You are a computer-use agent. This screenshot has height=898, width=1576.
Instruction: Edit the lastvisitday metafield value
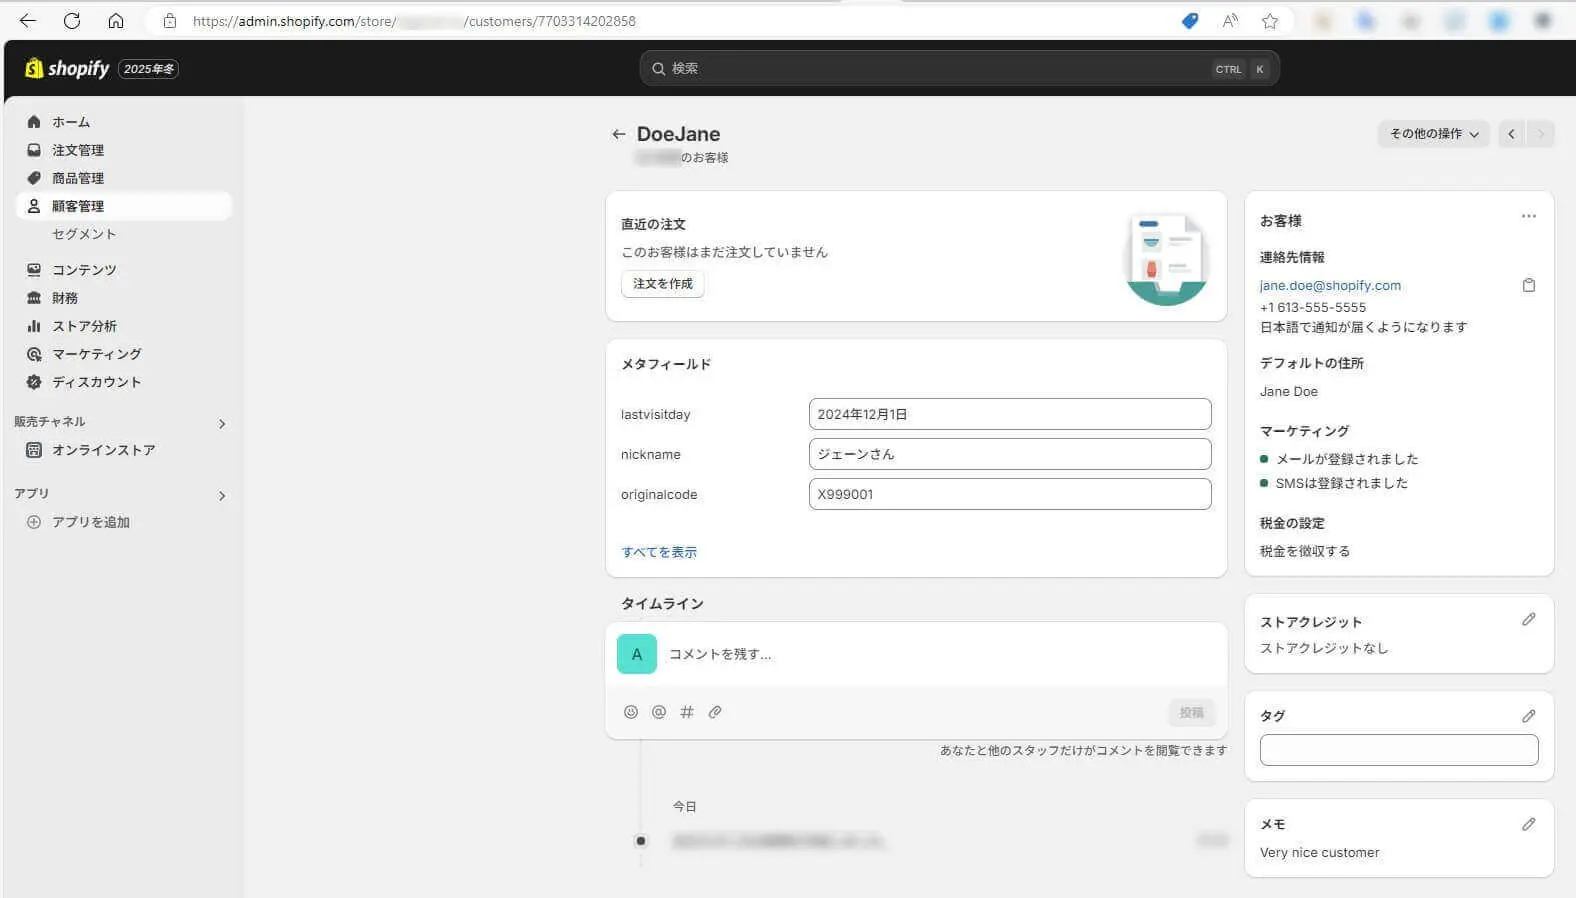[x=1010, y=414]
